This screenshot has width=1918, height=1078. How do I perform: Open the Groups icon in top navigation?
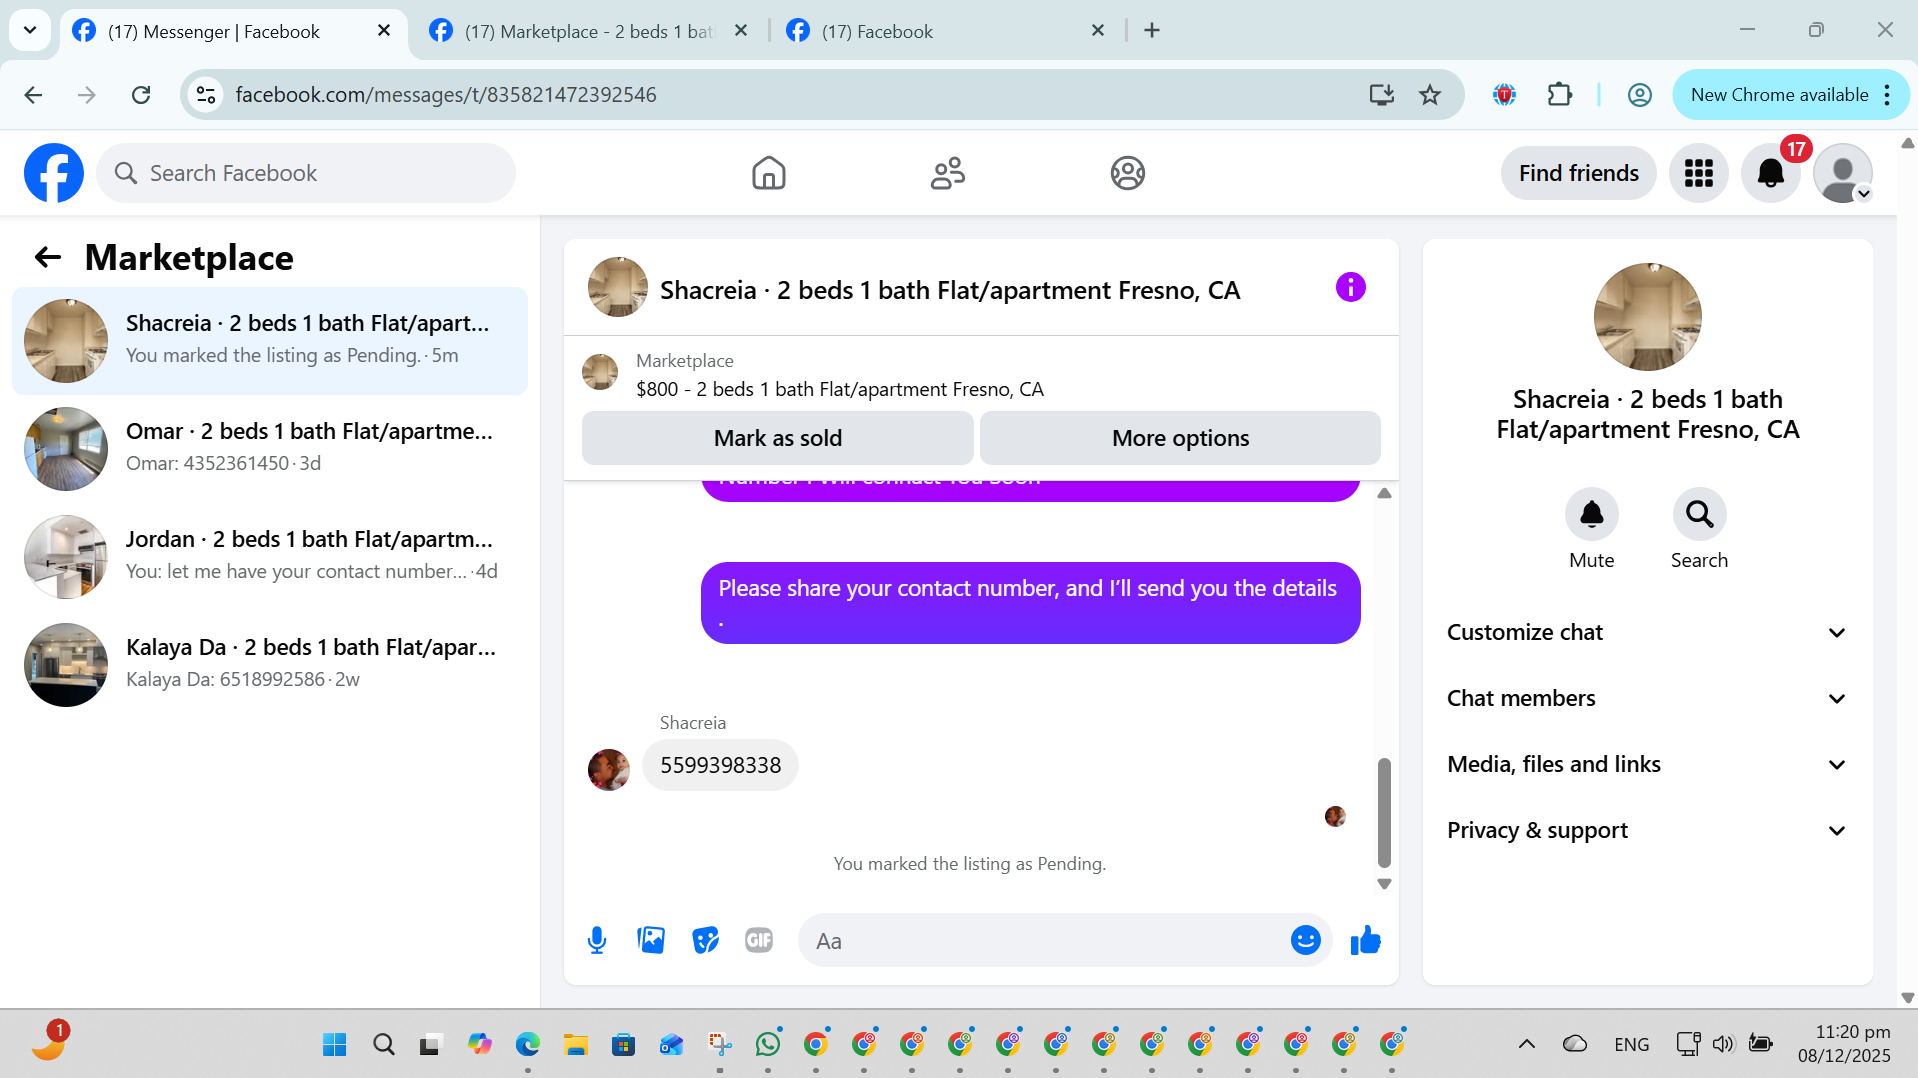tap(1127, 173)
